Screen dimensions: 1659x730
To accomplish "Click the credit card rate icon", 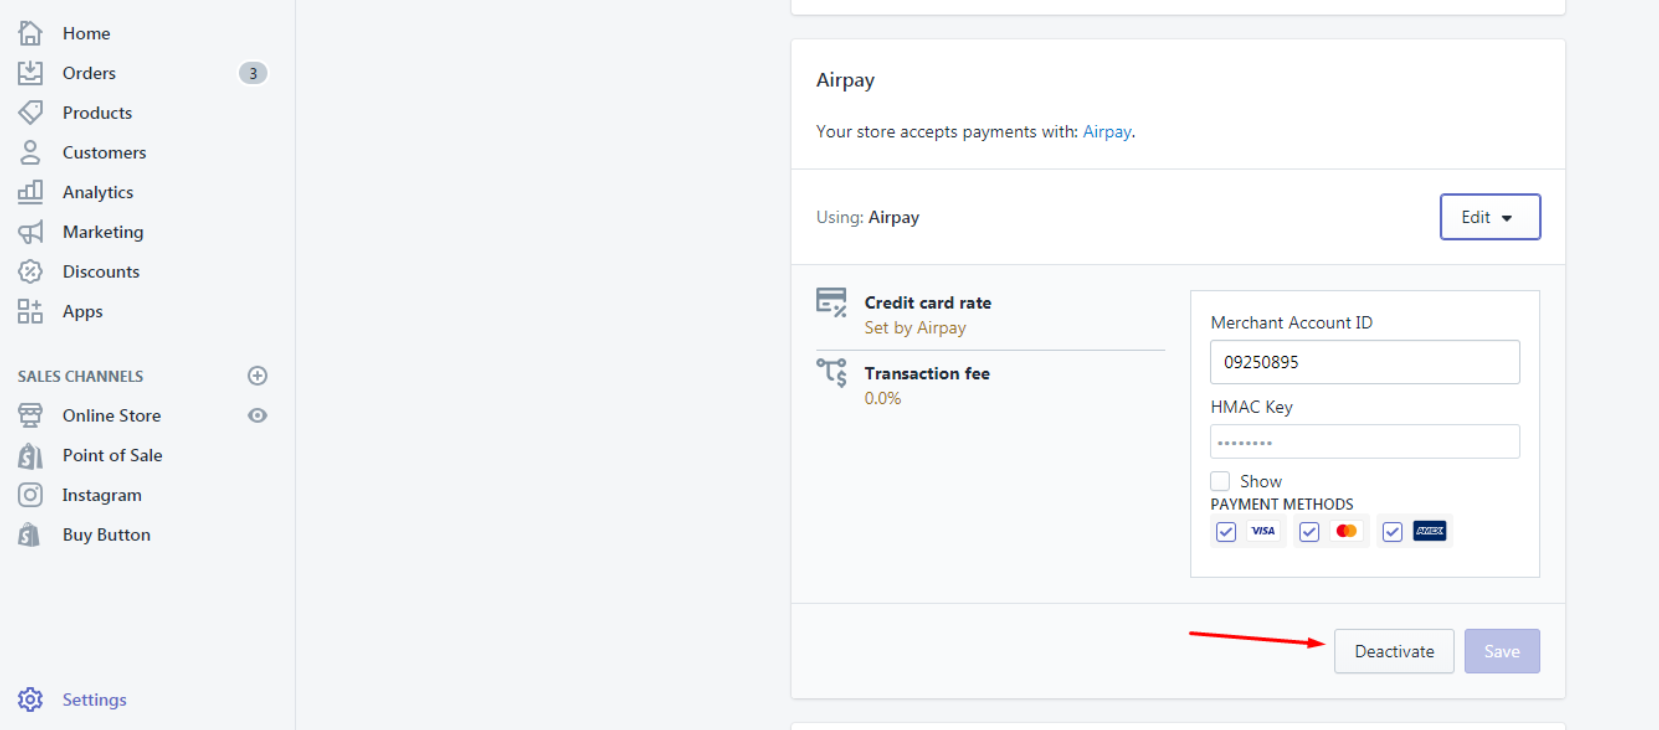I will click(x=831, y=303).
